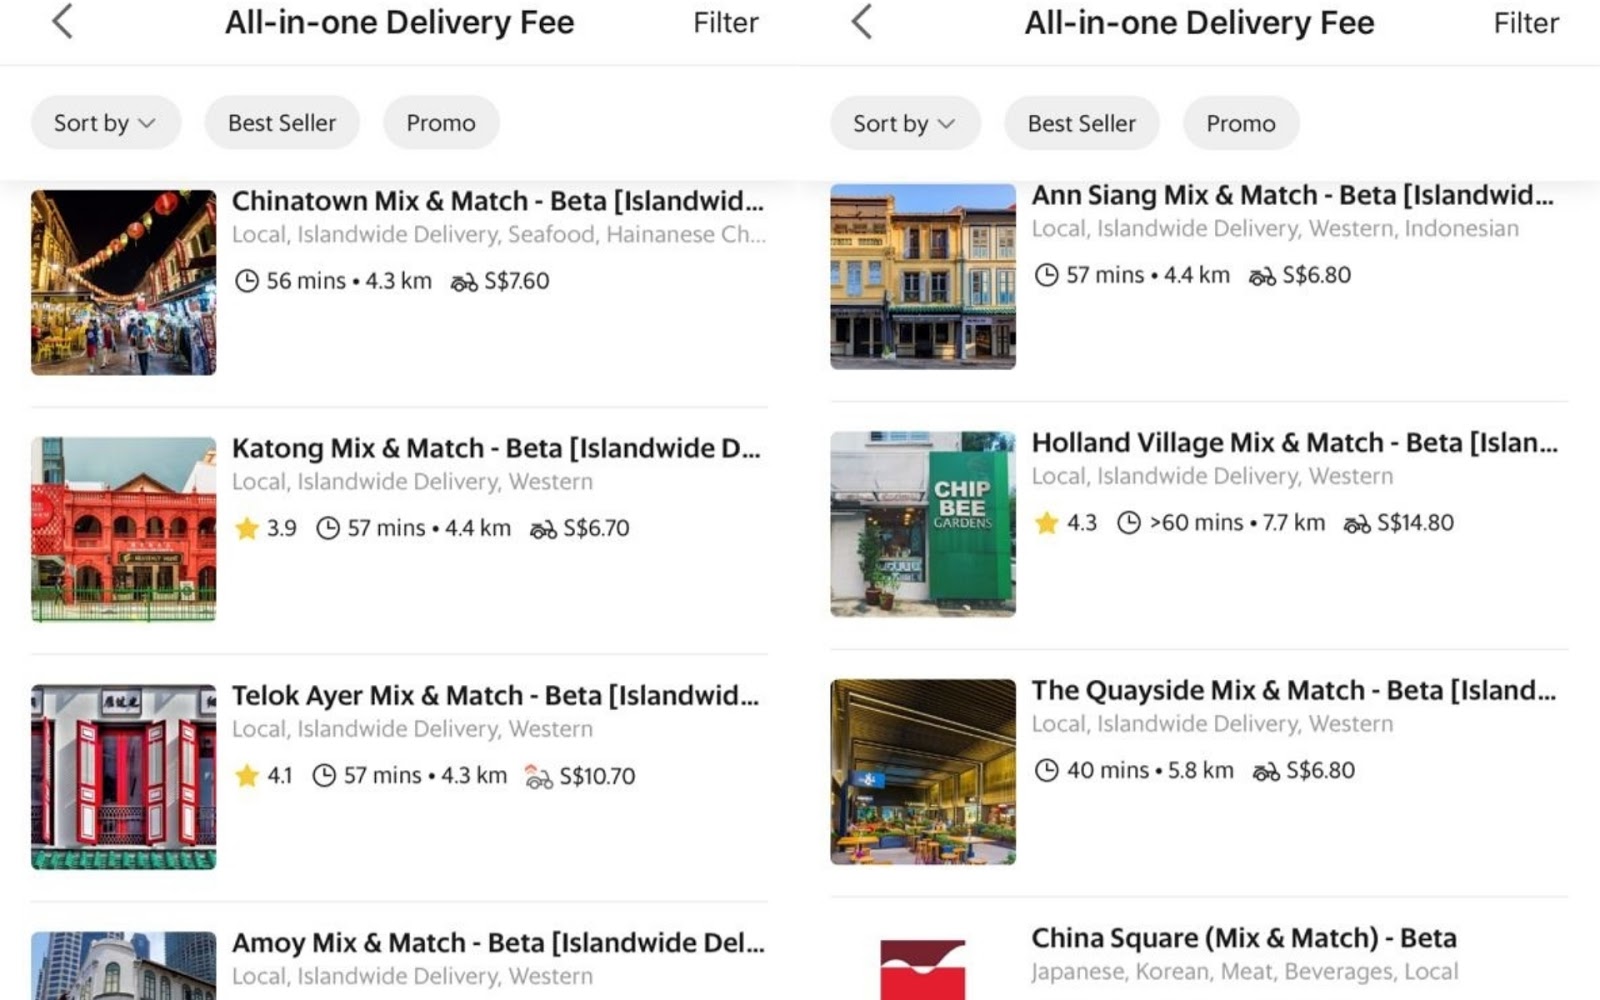The image size is (1600, 1000).
Task: Click '40 mins • 5.8 km' text
Action: 1150,770
